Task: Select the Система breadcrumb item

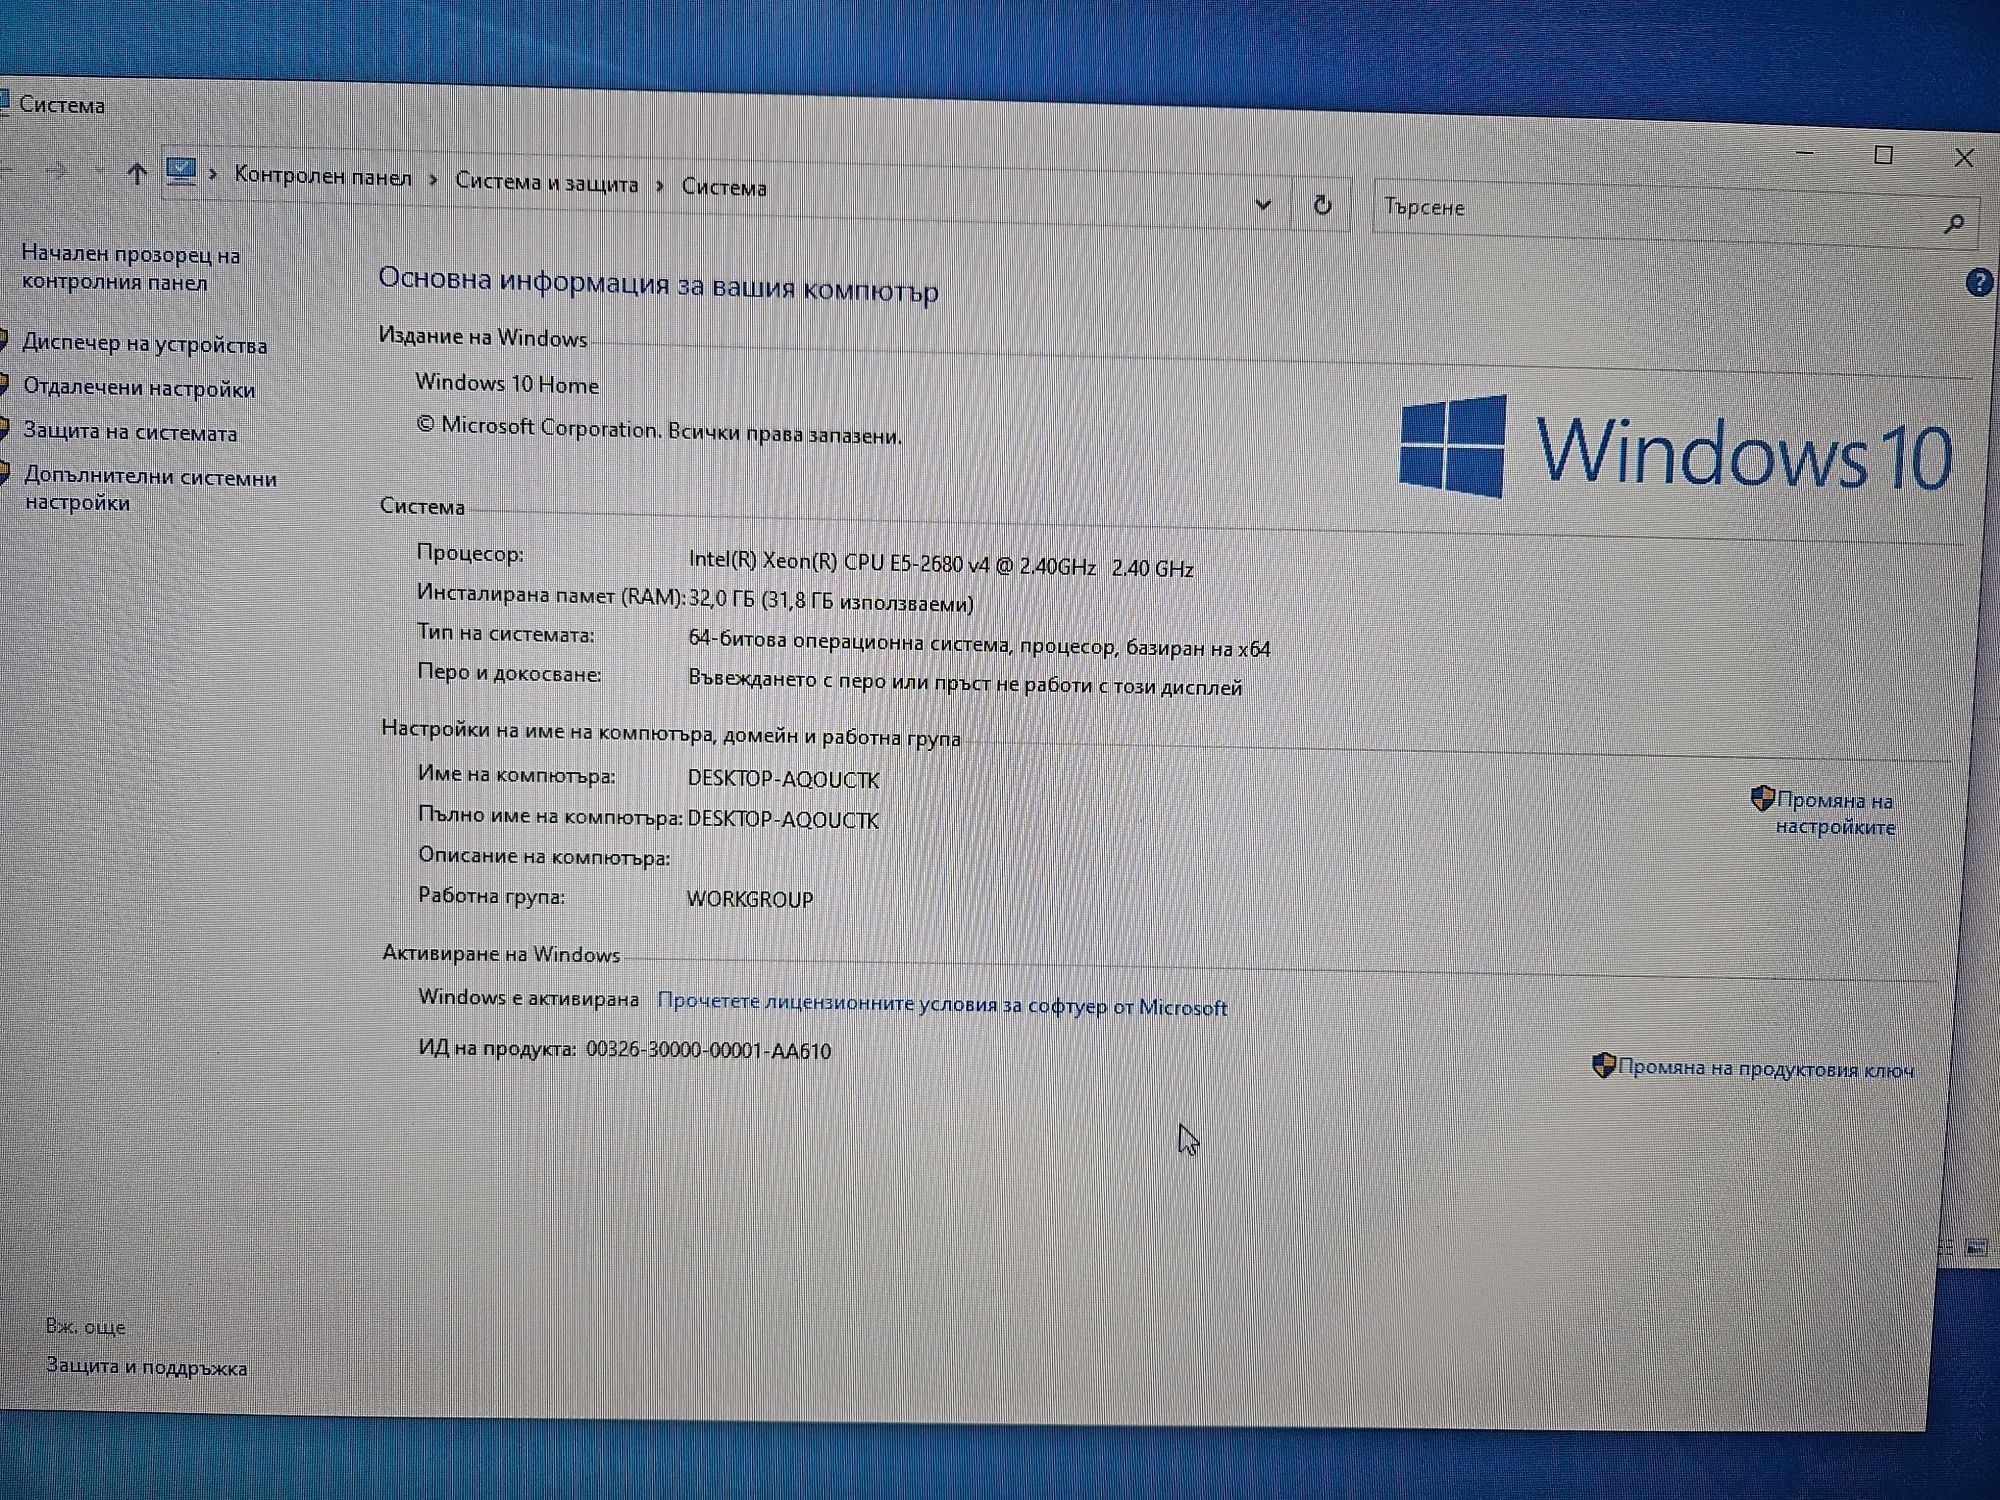Action: (x=724, y=187)
